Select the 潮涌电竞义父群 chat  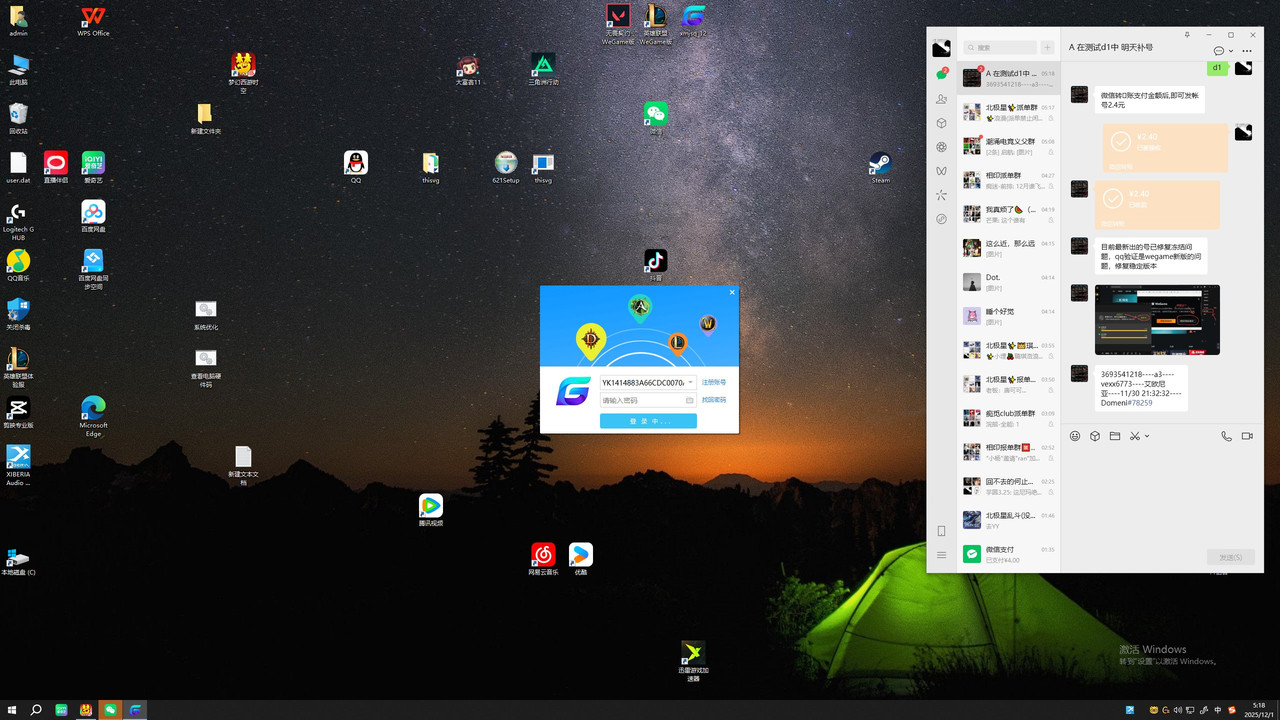point(1008,146)
